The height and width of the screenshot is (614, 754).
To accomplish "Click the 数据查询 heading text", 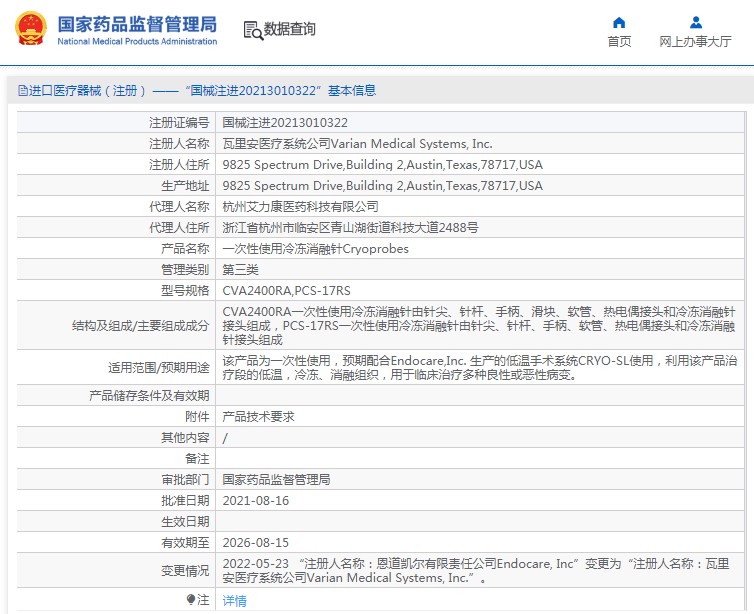I will (x=289, y=29).
